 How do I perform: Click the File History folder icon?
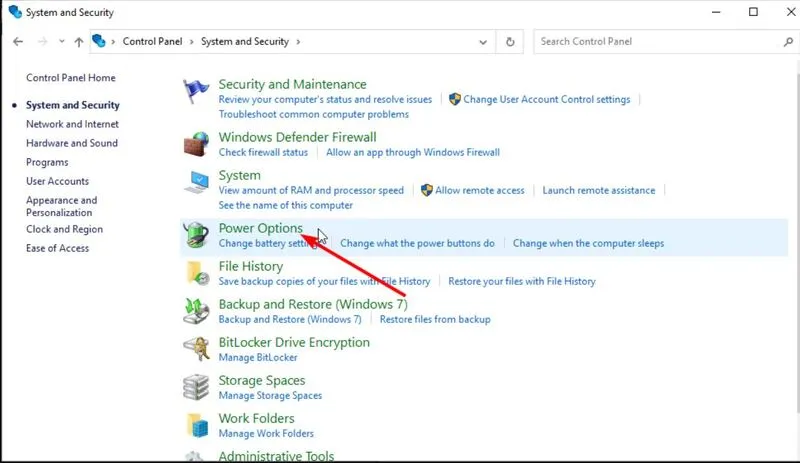[196, 273]
